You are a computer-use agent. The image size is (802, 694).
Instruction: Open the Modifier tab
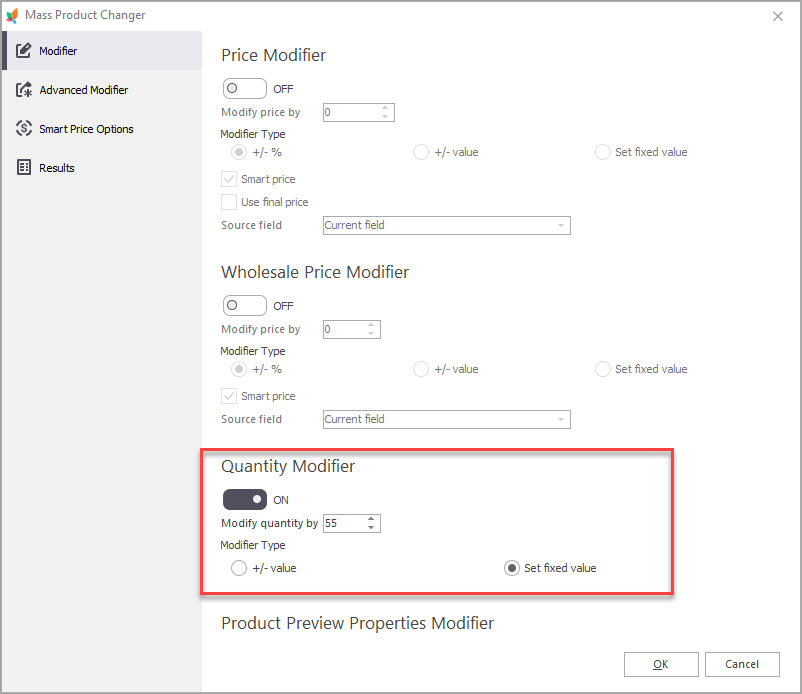coord(103,51)
